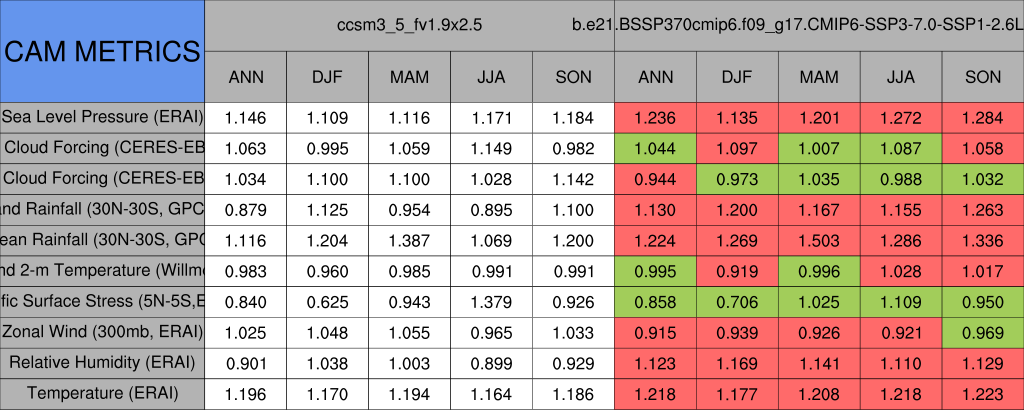Click the blue CAM METRICS header cell
This screenshot has height=410, width=1024.
[102, 50]
